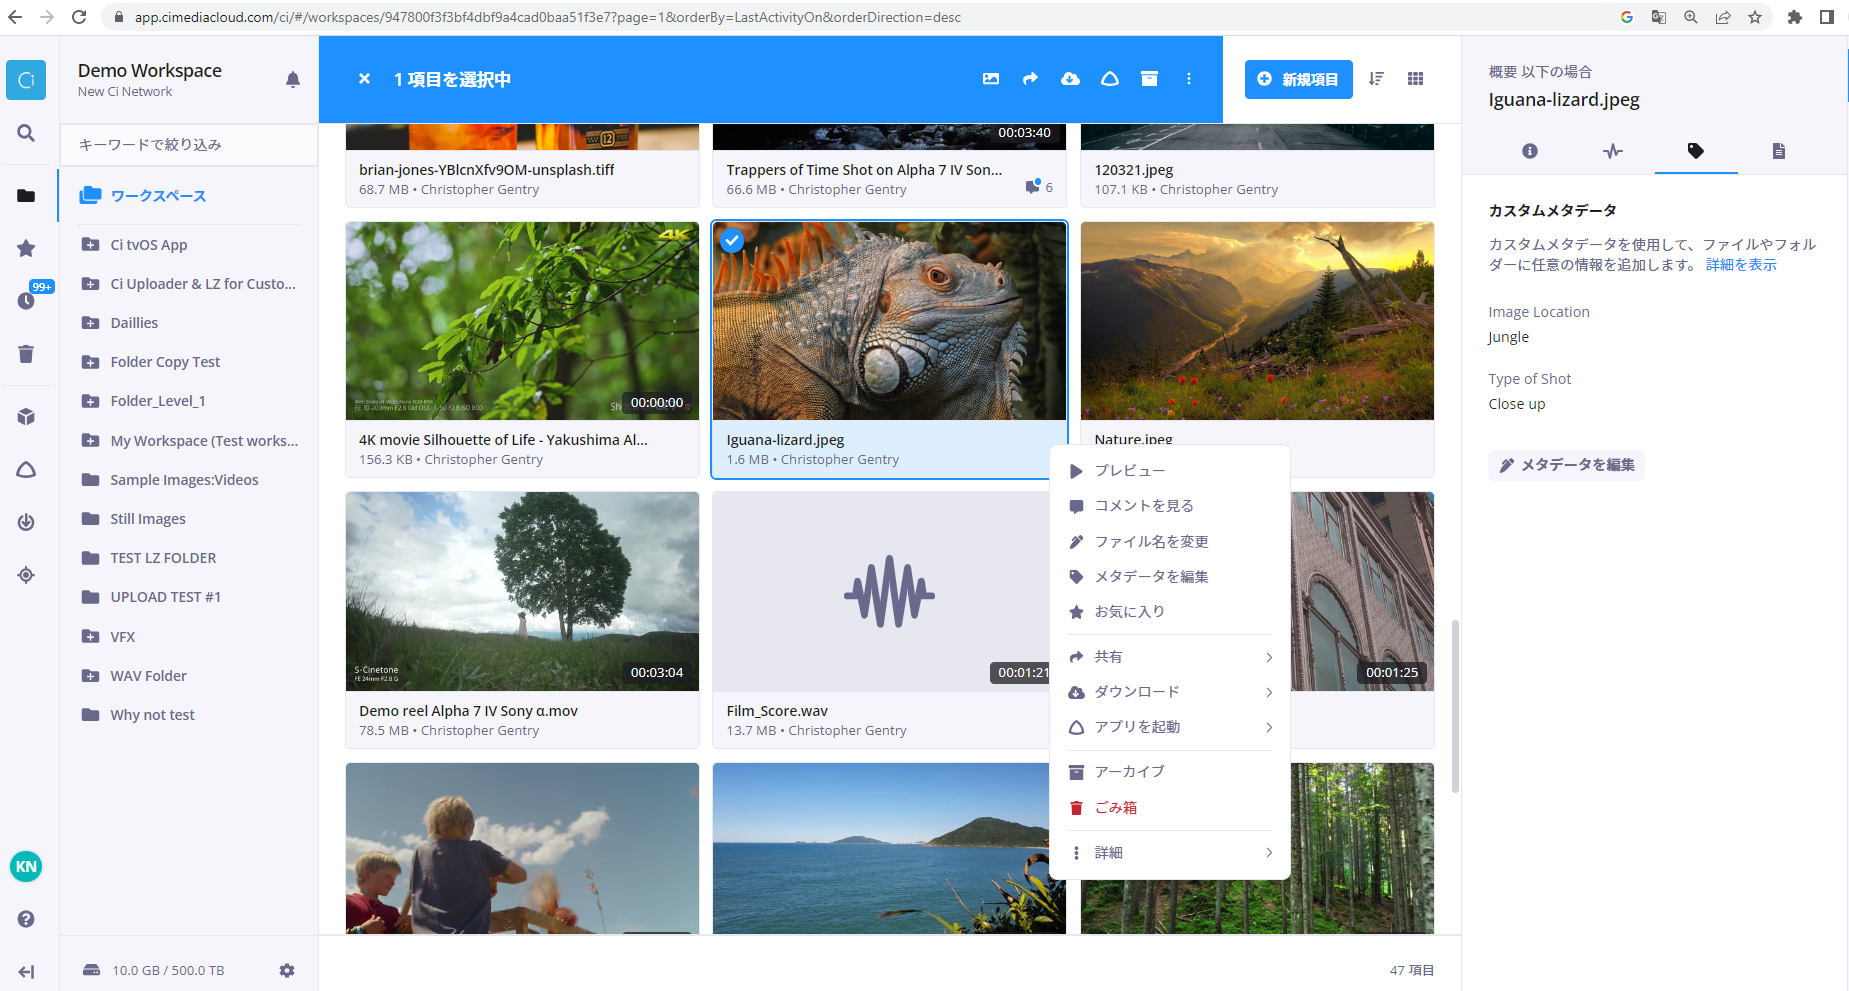The image size is (1849, 991).
Task: Expand the VFX folder
Action: 90,637
